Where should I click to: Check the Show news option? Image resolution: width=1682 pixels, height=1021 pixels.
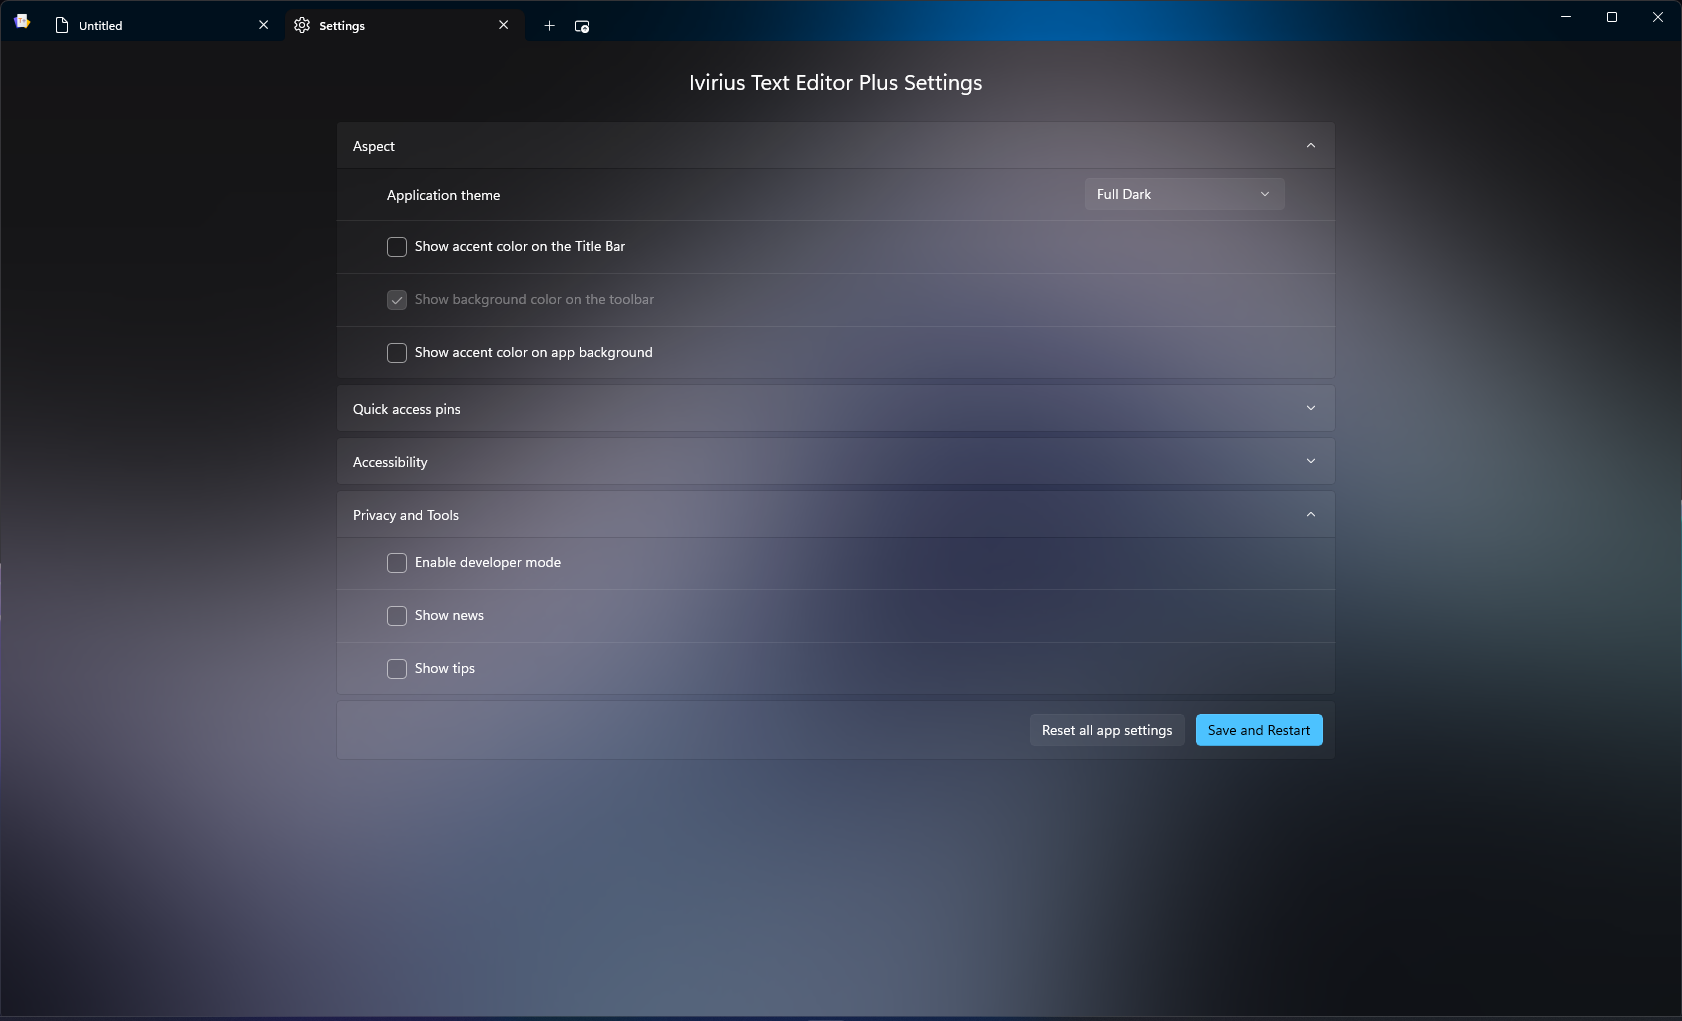click(397, 616)
